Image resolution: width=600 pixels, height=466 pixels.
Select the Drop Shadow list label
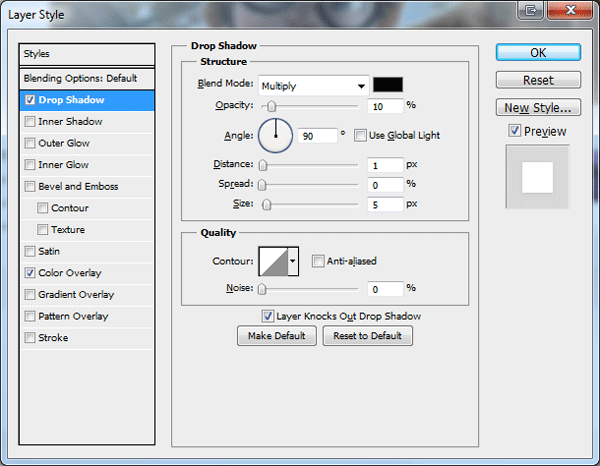point(71,100)
